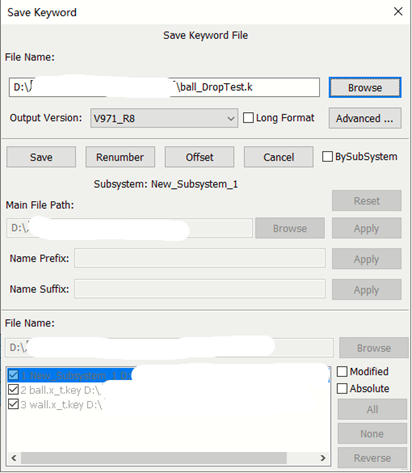Click the Main File Path field
412x473 pixels.
click(129, 228)
